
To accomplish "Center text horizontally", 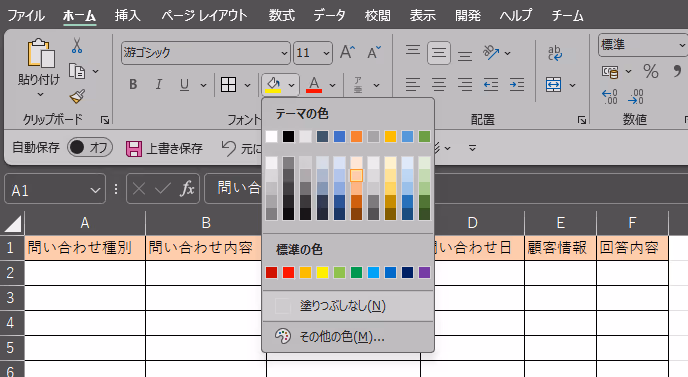I will (x=439, y=84).
